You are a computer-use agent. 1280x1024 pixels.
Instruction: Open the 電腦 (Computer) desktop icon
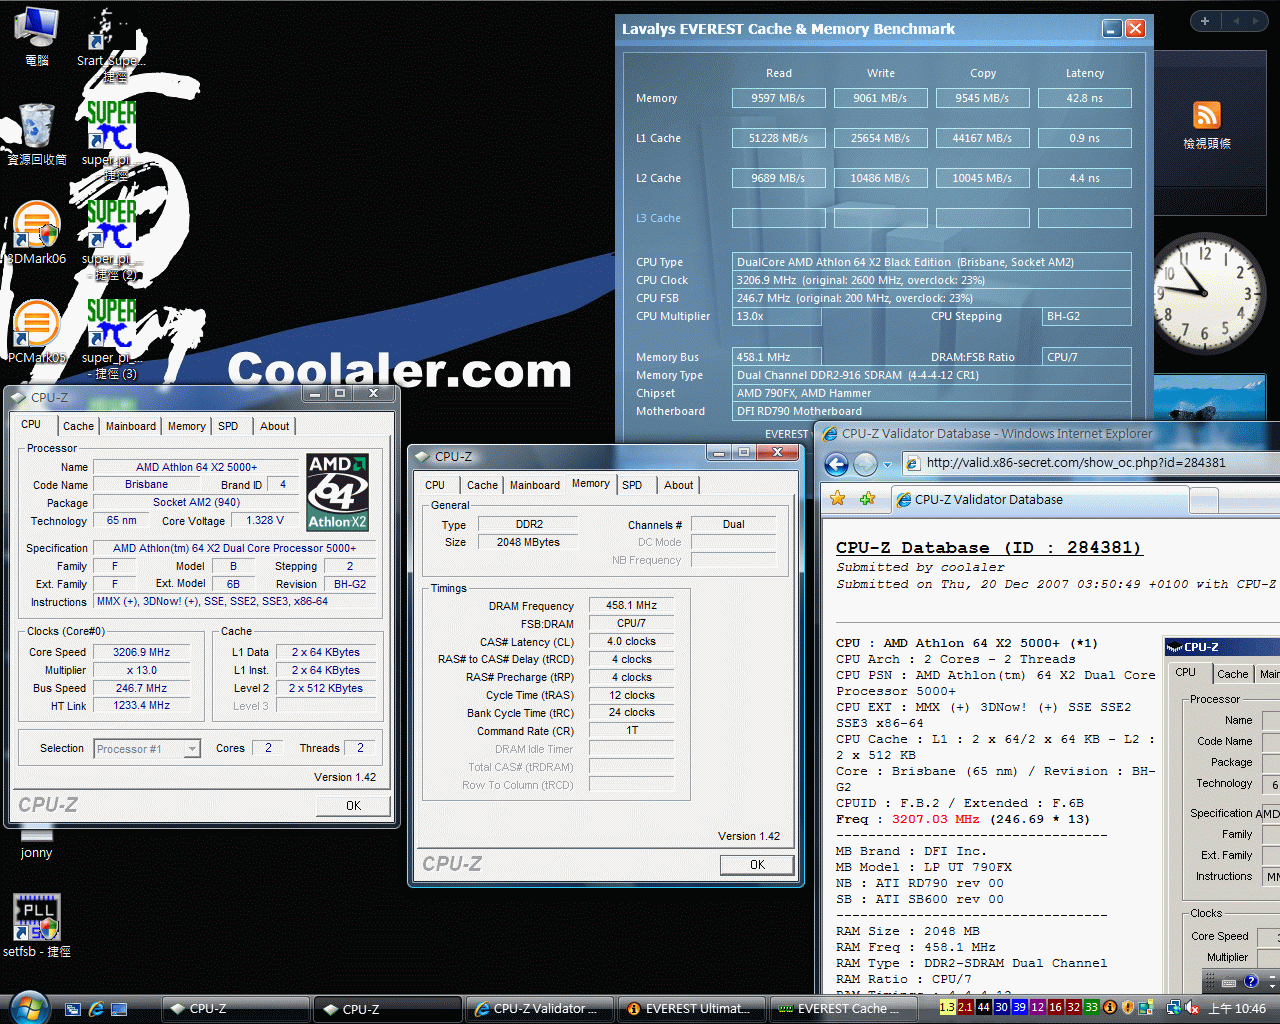(37, 35)
